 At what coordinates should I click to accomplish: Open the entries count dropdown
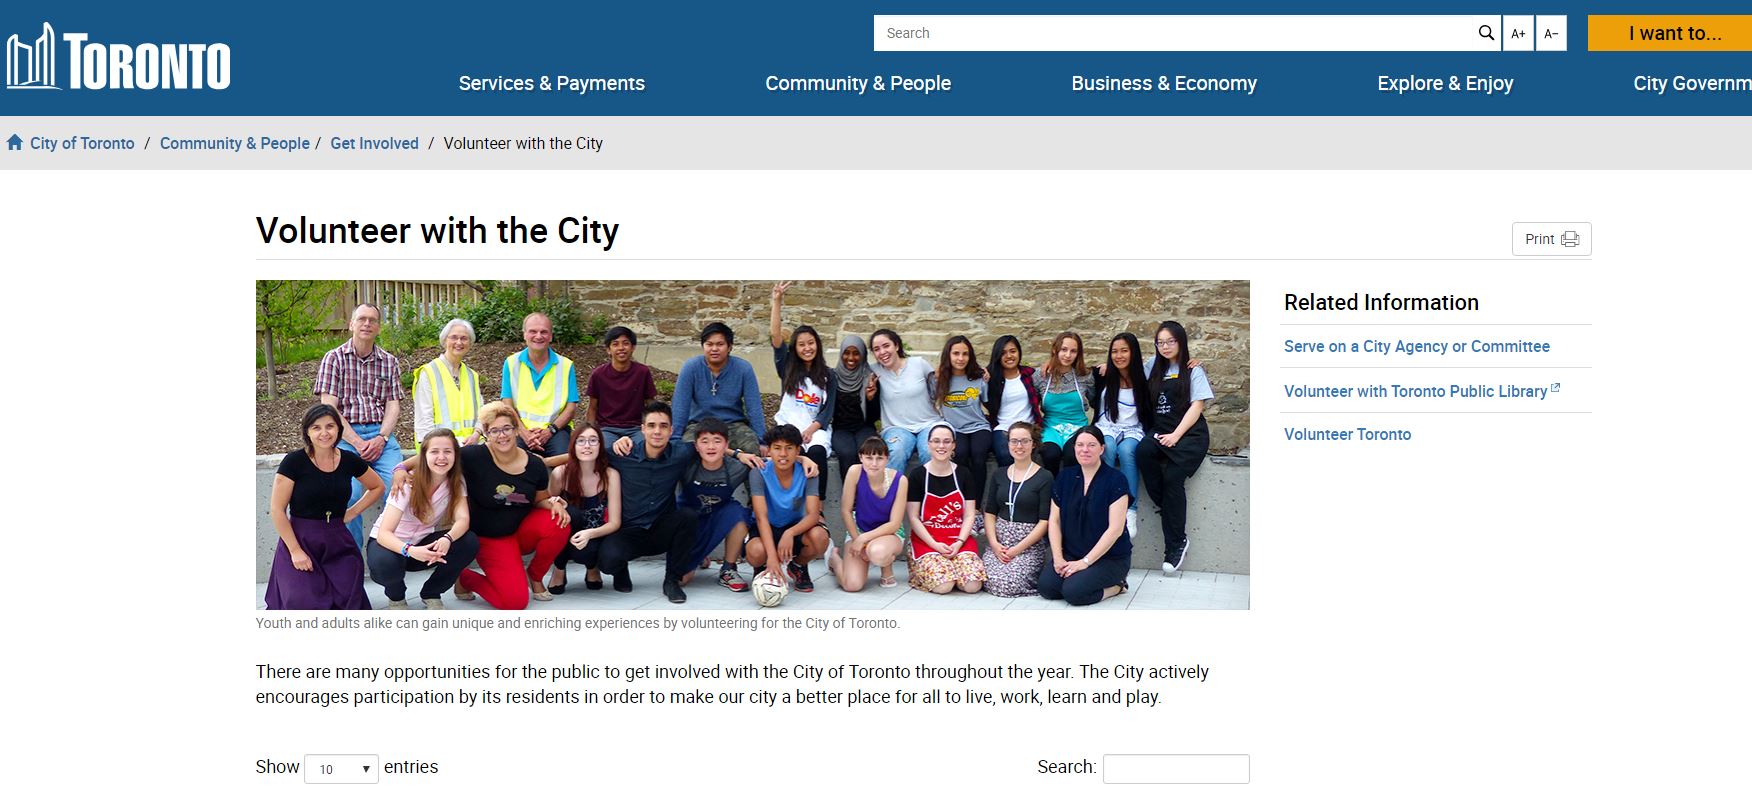pos(341,769)
